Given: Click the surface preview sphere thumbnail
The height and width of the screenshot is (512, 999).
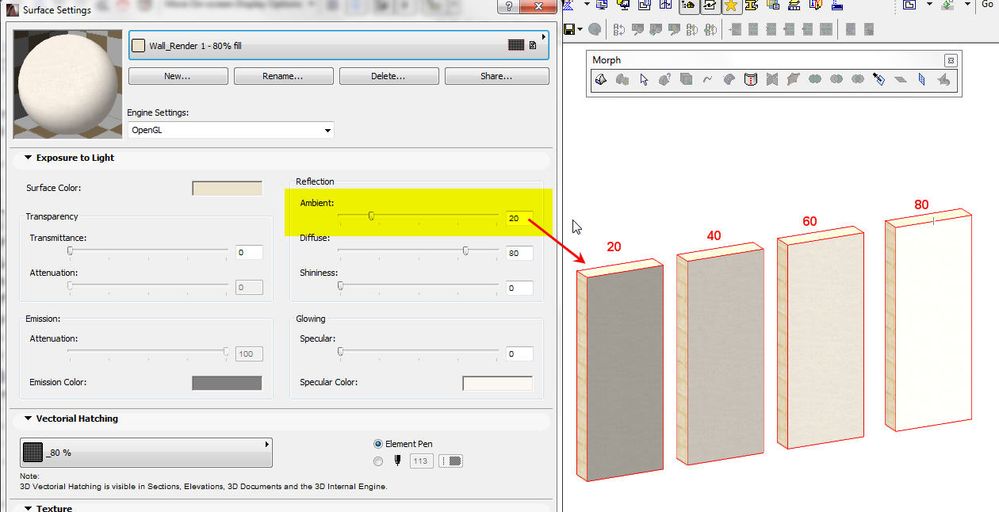Looking at the screenshot, I should point(68,84).
